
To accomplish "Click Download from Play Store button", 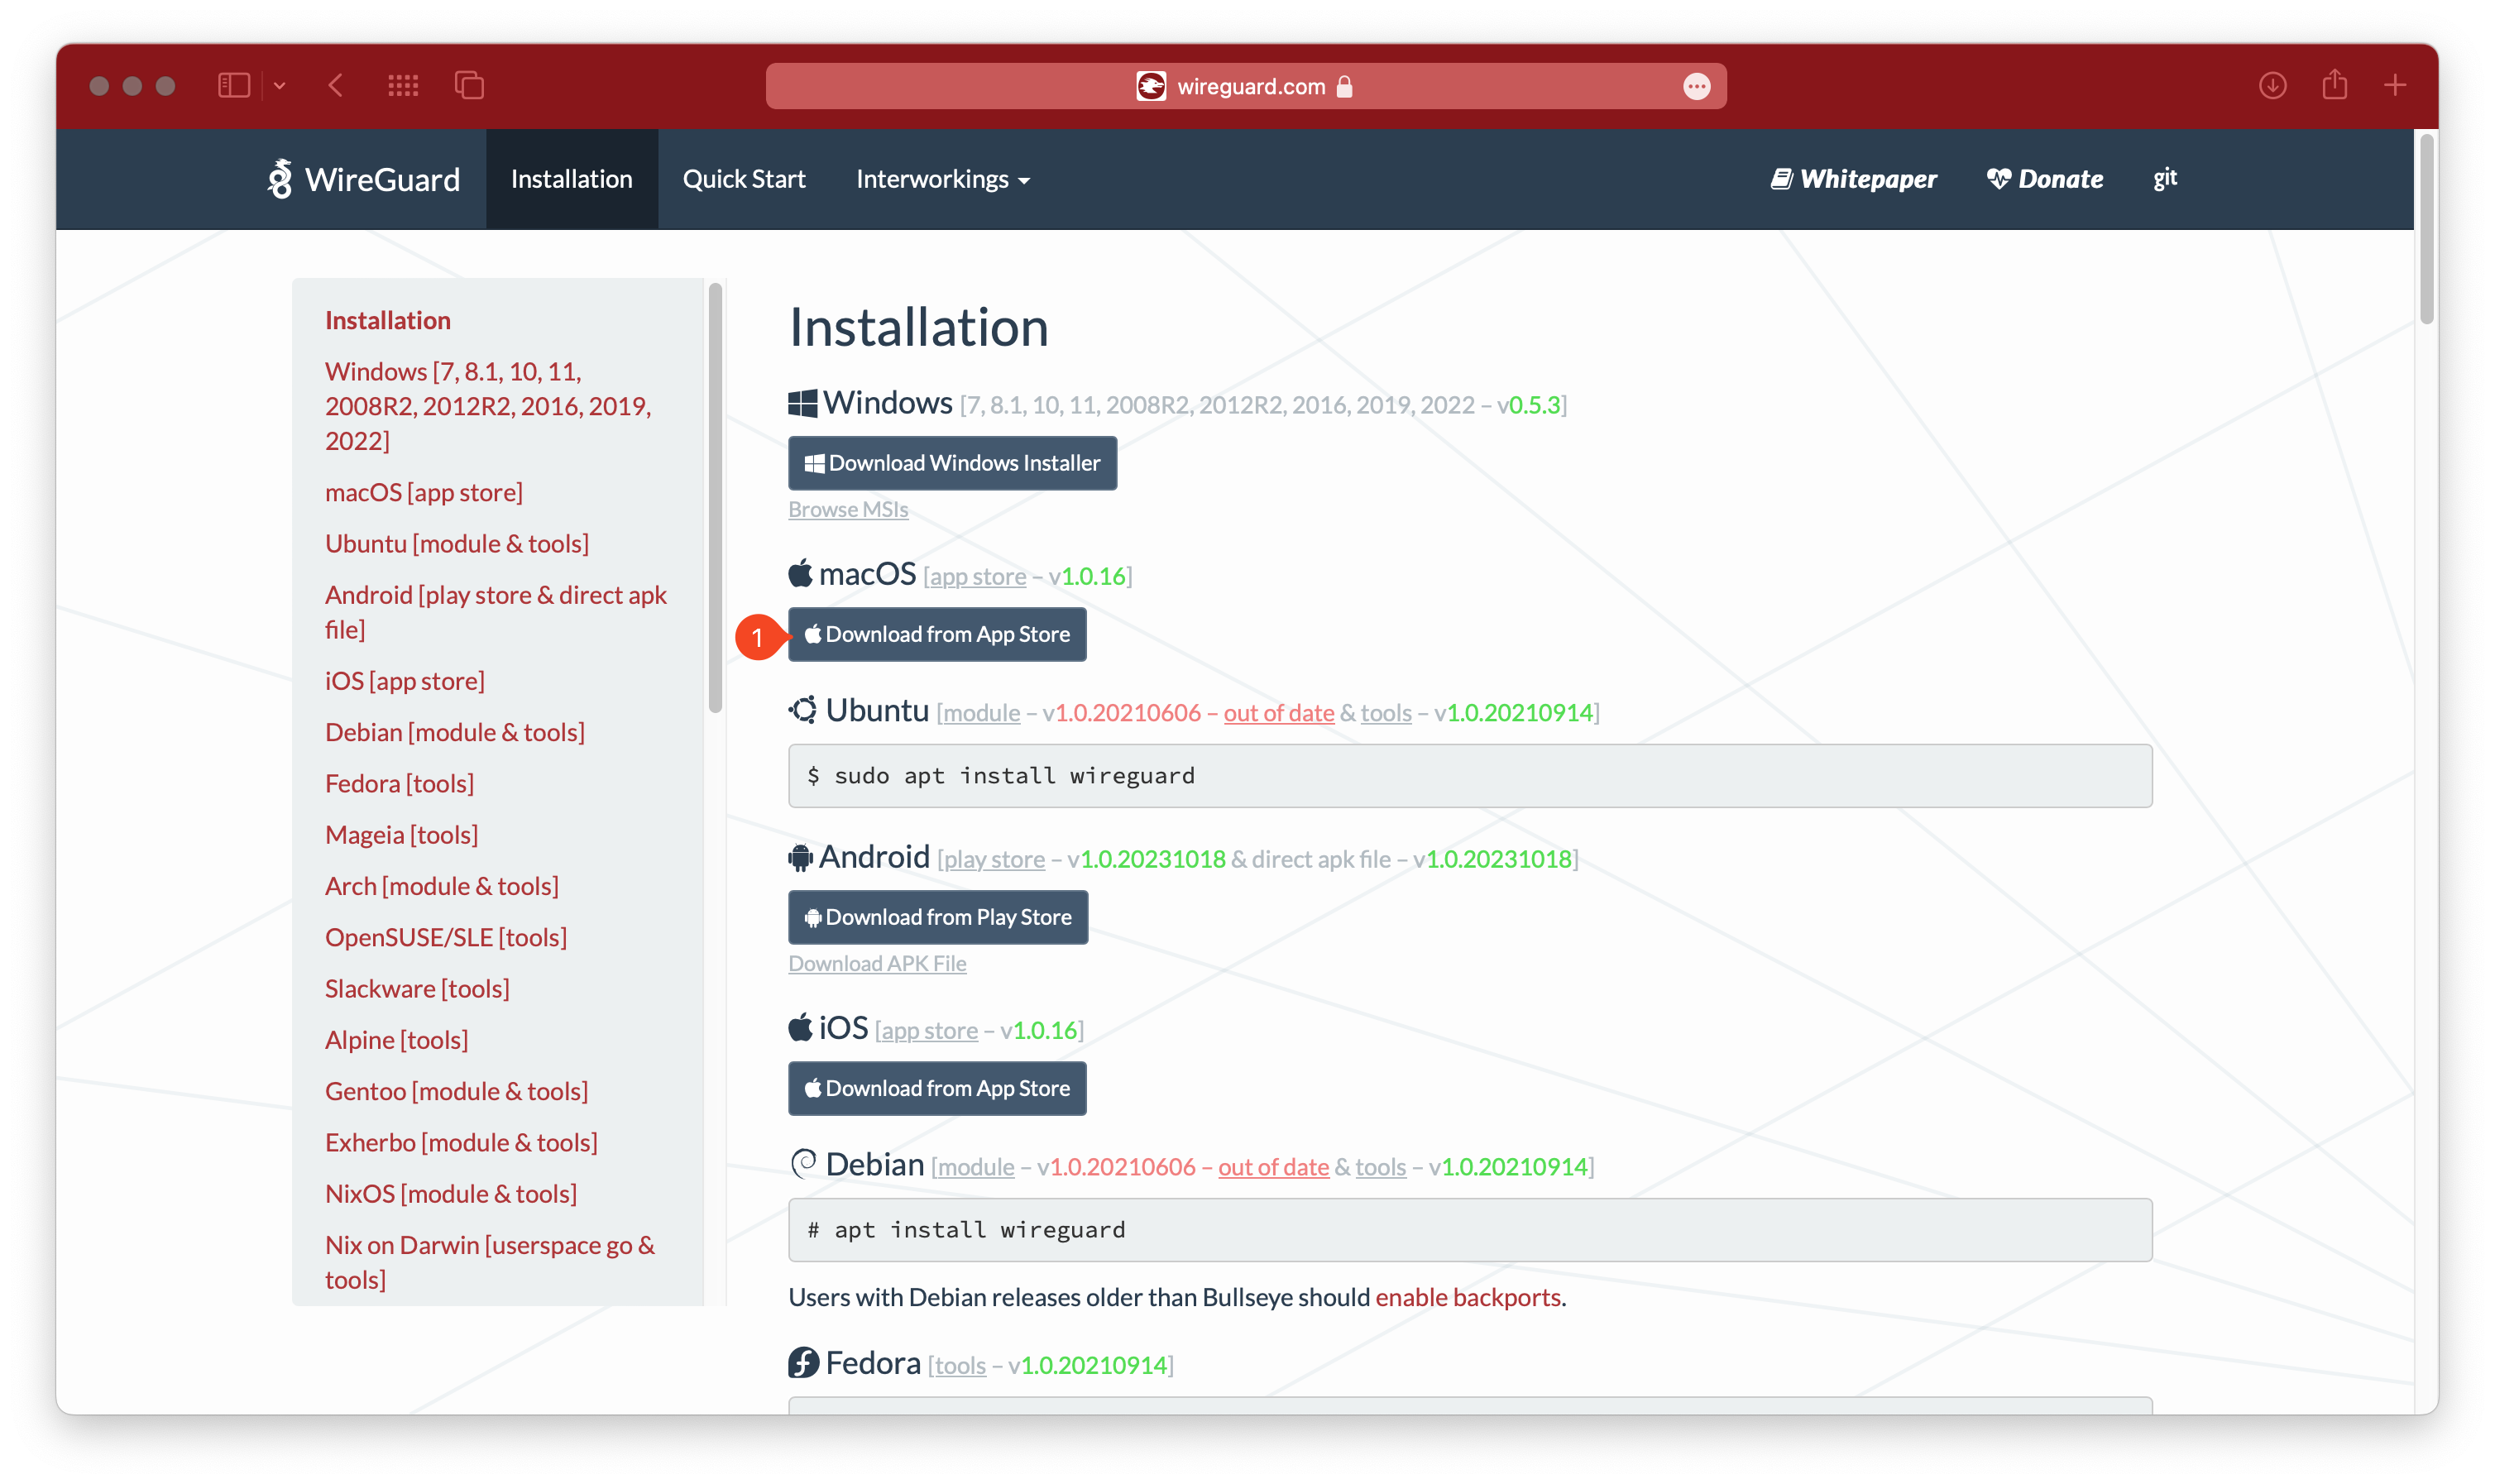I will pyautogui.click(x=938, y=917).
